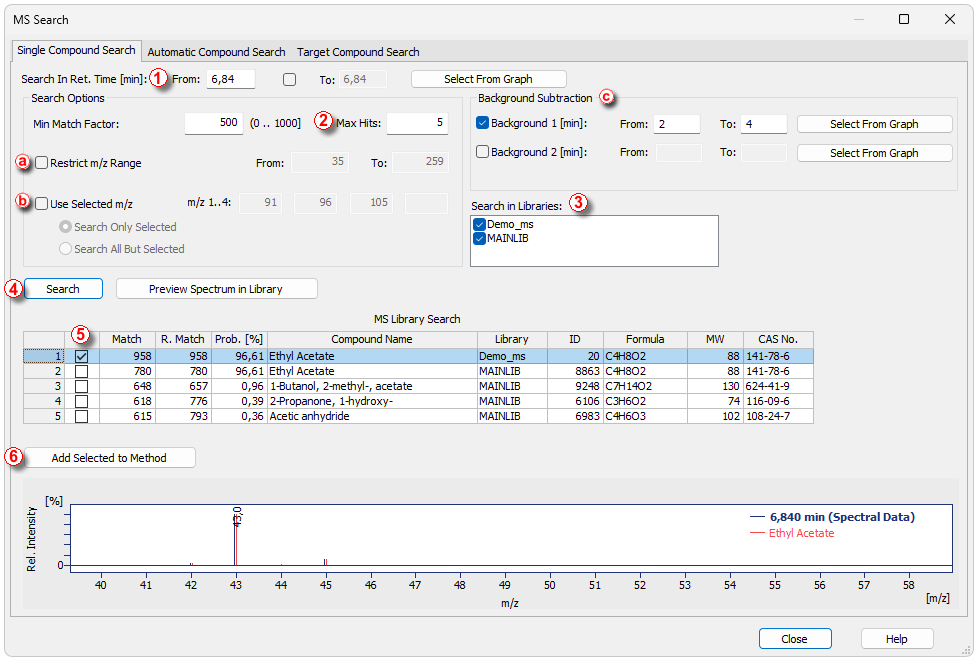Uncheck the MAINLIB library
This screenshot has width=977, height=661.
[x=479, y=239]
